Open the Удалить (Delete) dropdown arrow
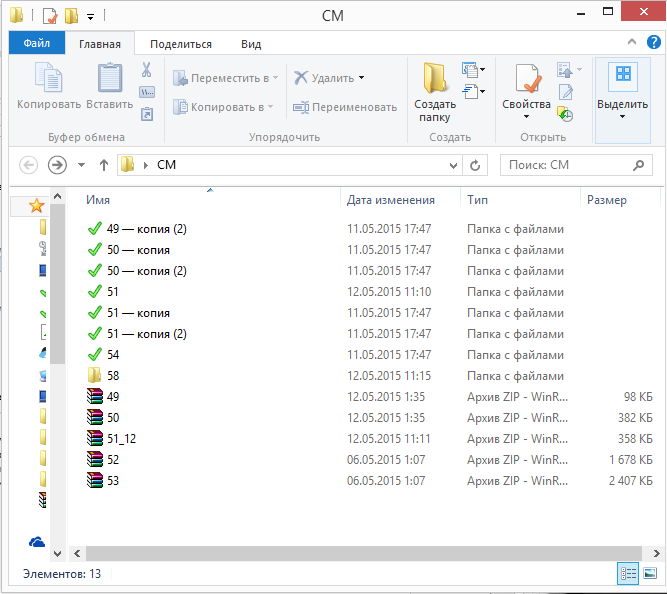 pos(361,78)
